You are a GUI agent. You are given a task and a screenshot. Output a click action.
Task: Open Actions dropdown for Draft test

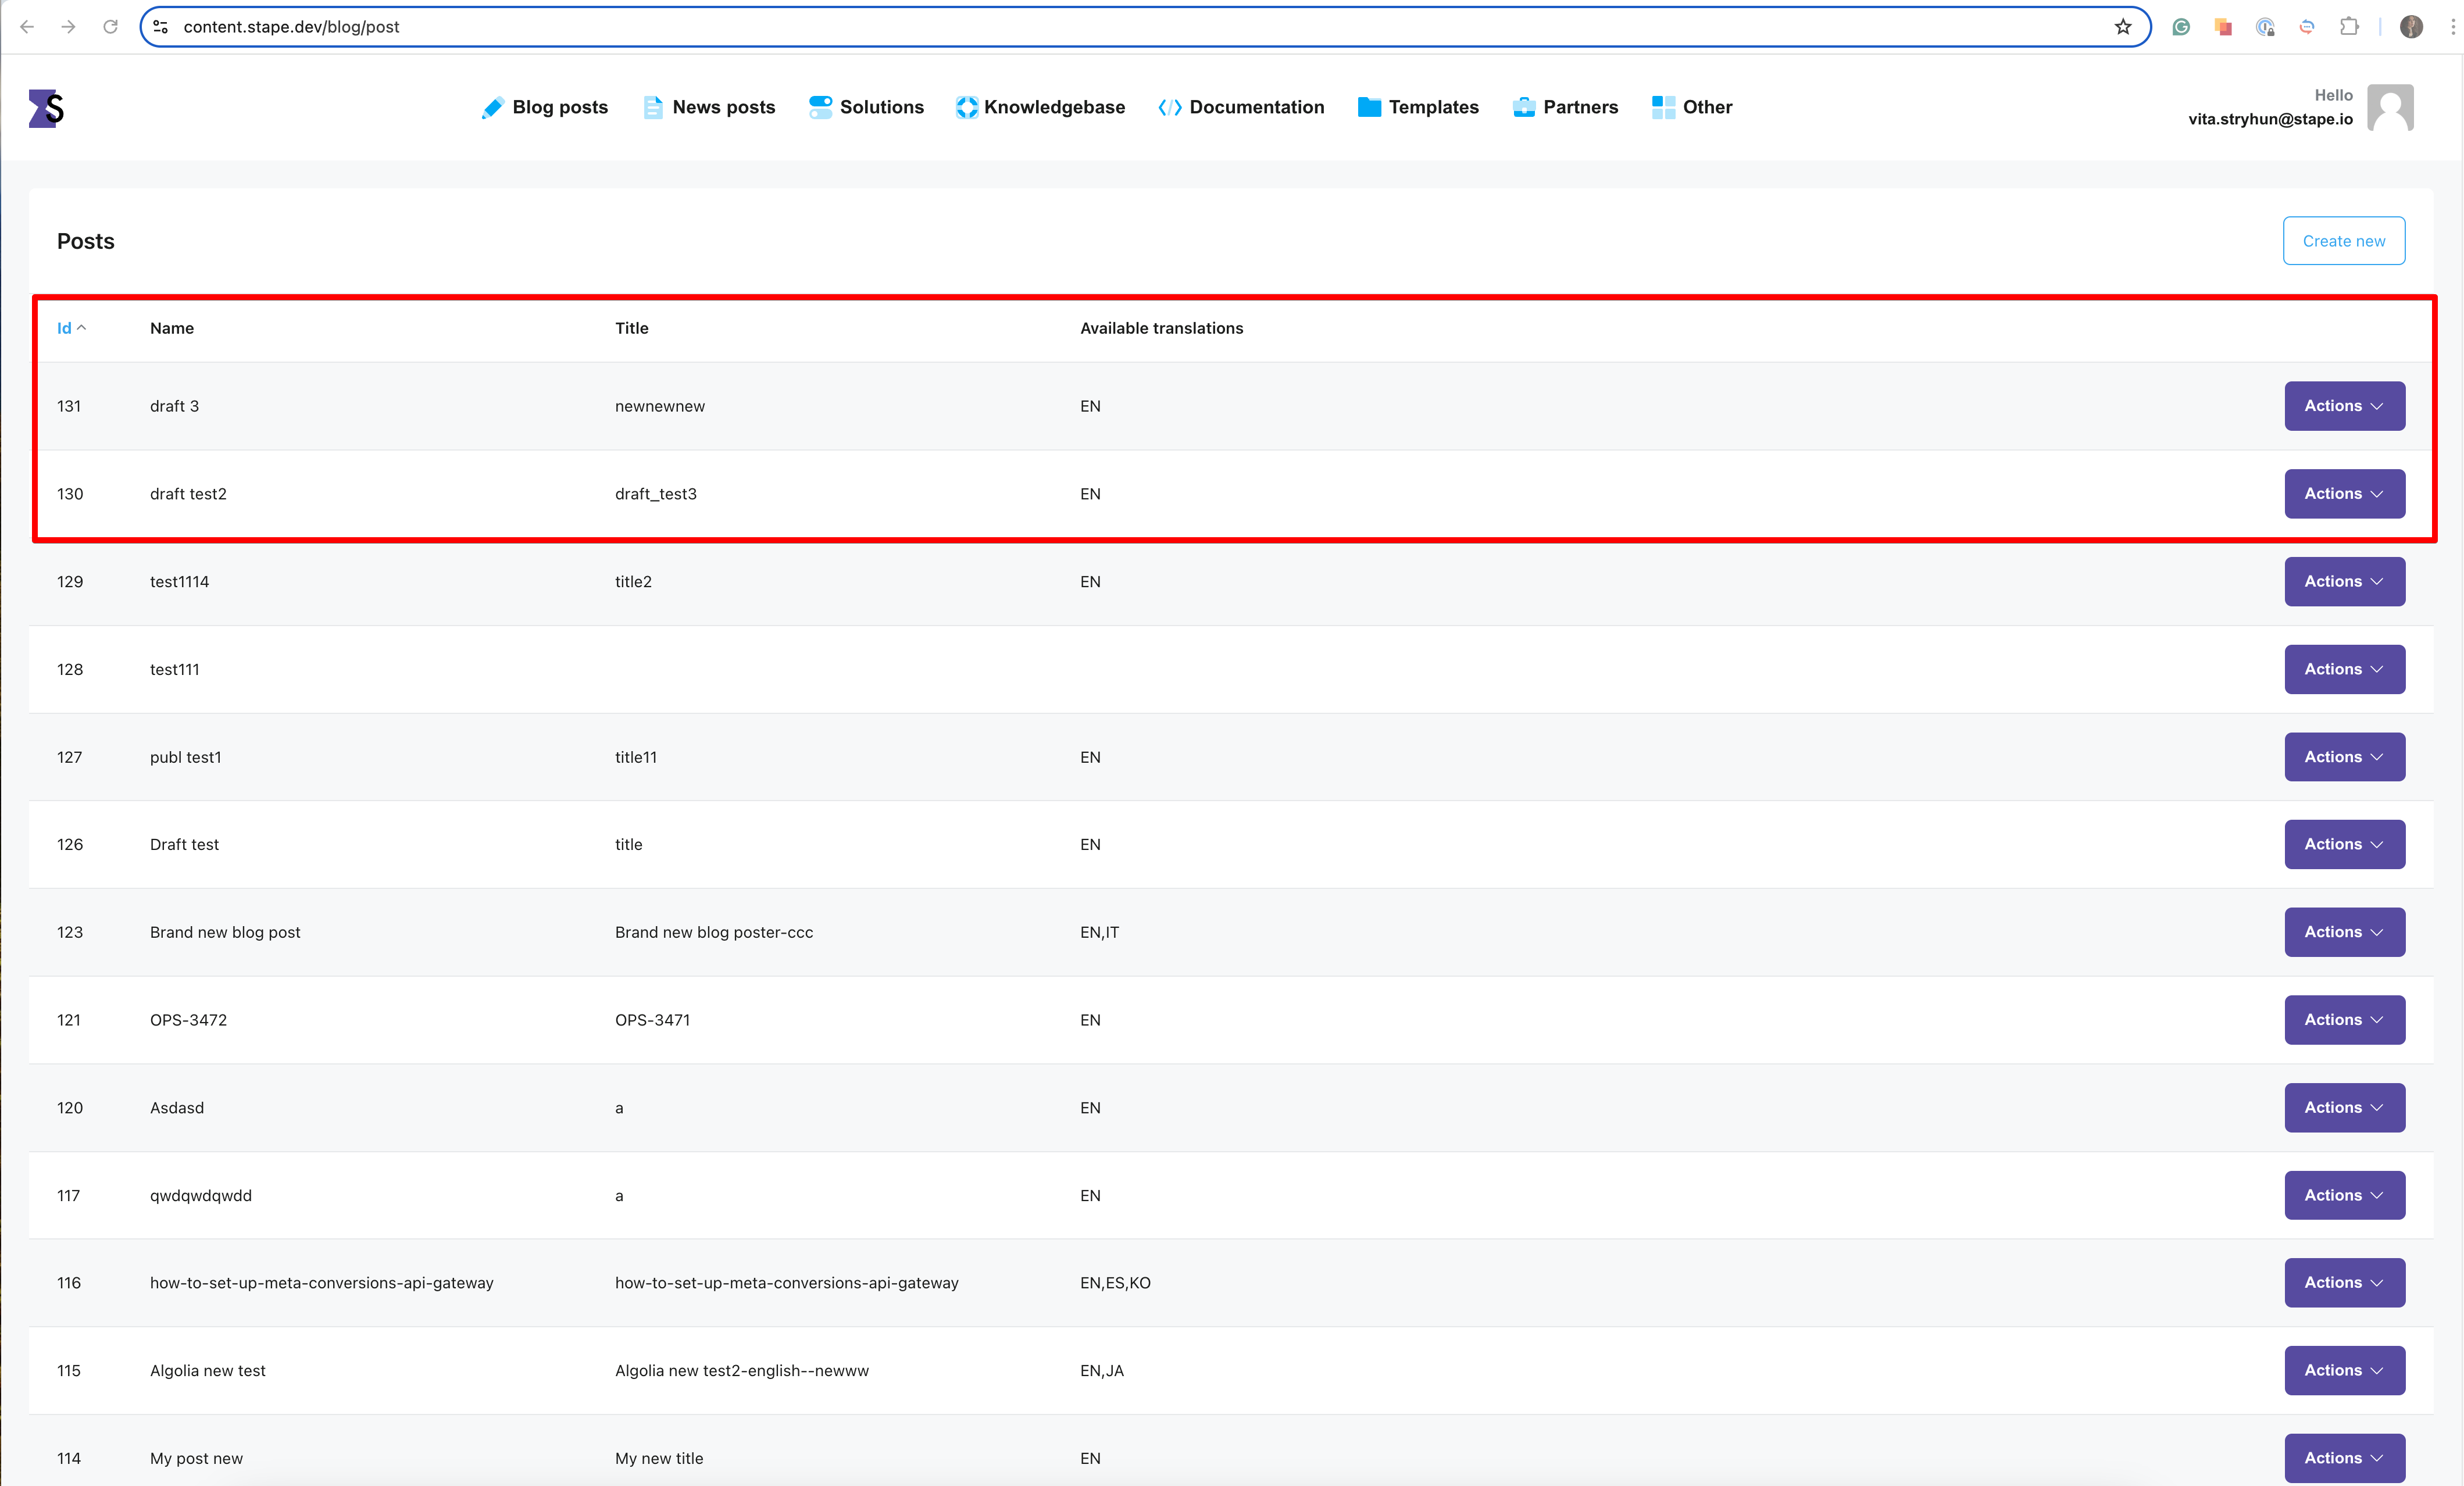(2344, 844)
